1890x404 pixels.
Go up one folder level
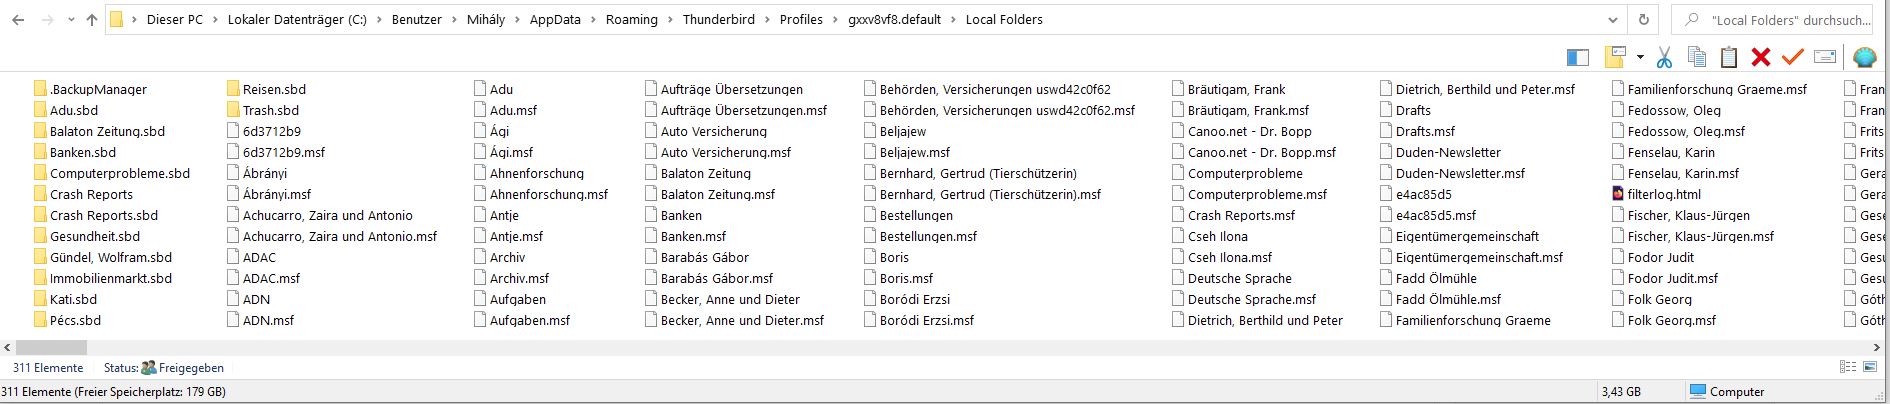[92, 19]
